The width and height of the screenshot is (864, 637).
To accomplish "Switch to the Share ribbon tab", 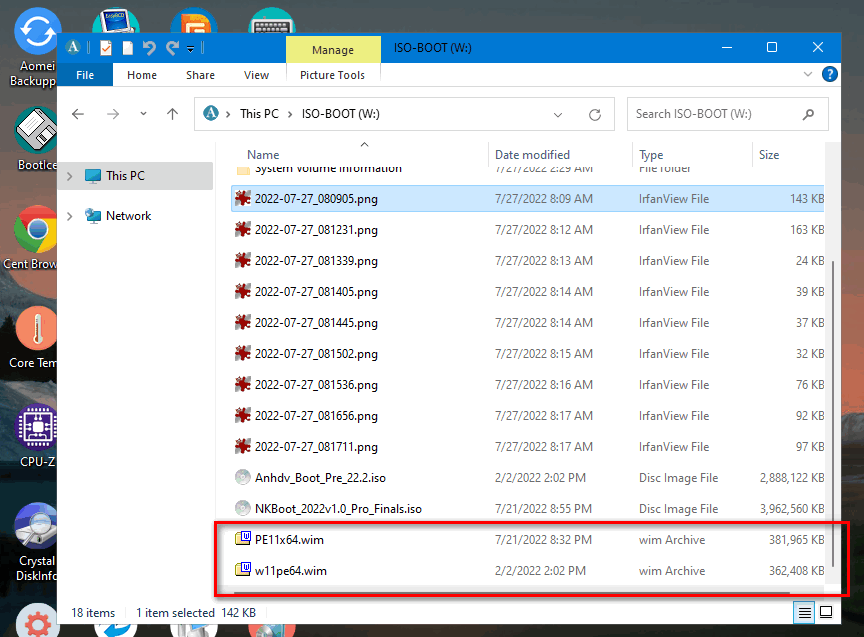I will 200,75.
